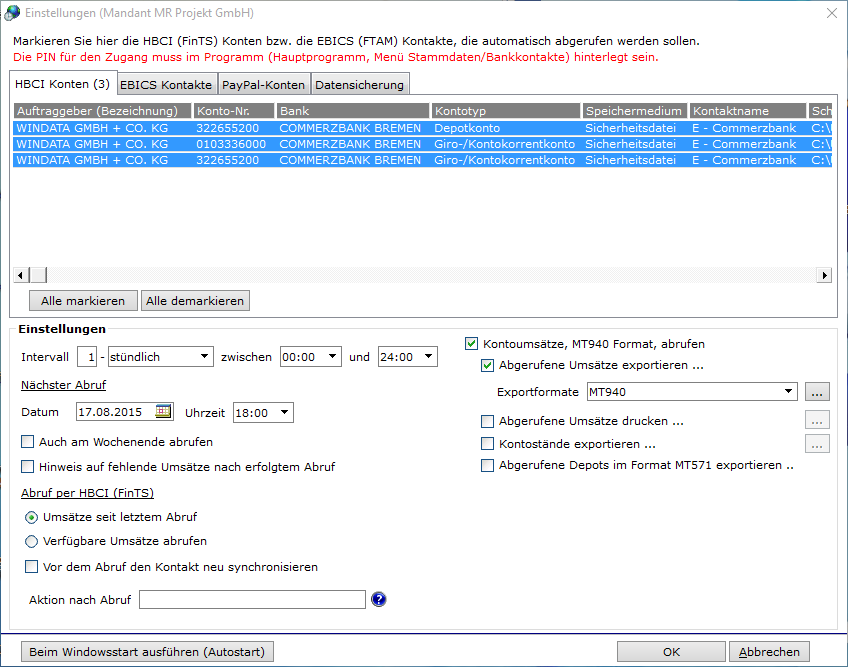Click Beim Windowsstart ausführen (Autostart) button
The image size is (848, 667).
tap(147, 652)
